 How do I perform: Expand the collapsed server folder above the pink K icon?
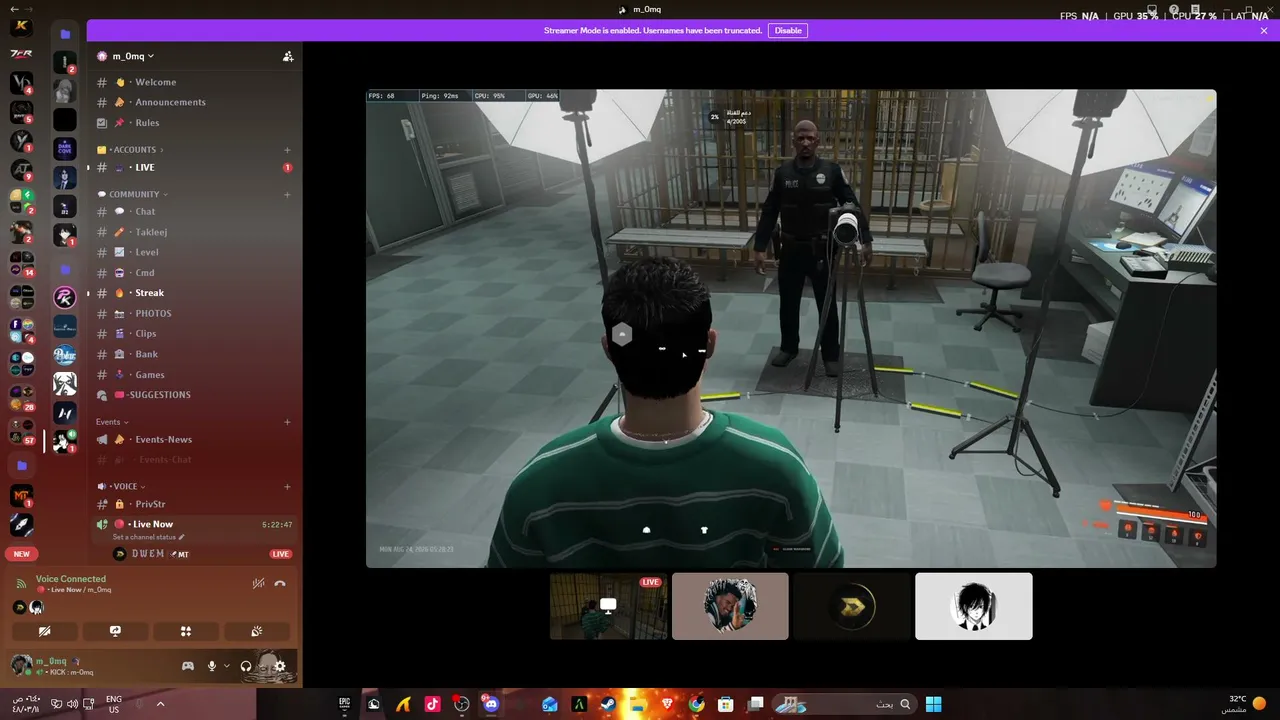pos(65,270)
